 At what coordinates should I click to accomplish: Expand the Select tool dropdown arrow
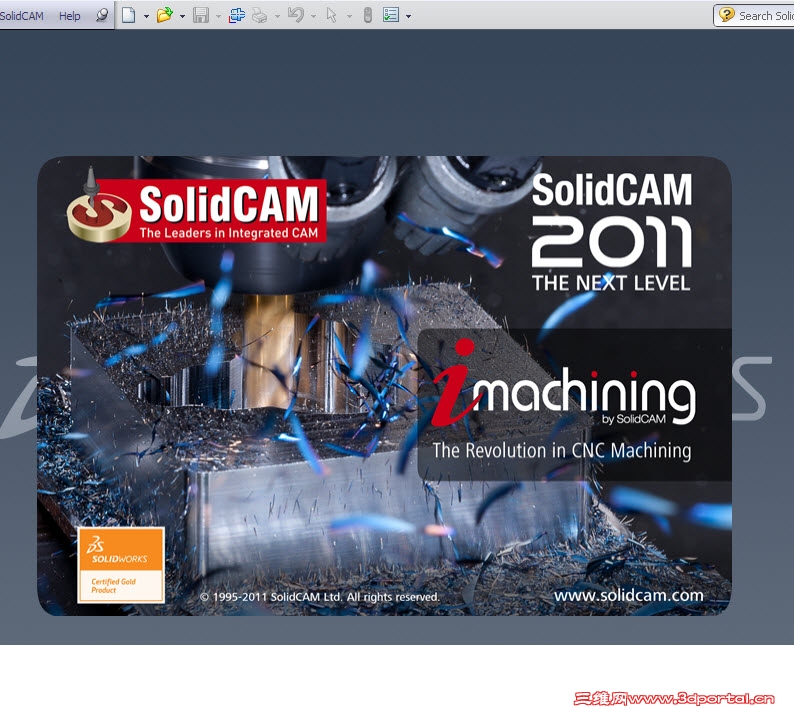pos(349,16)
